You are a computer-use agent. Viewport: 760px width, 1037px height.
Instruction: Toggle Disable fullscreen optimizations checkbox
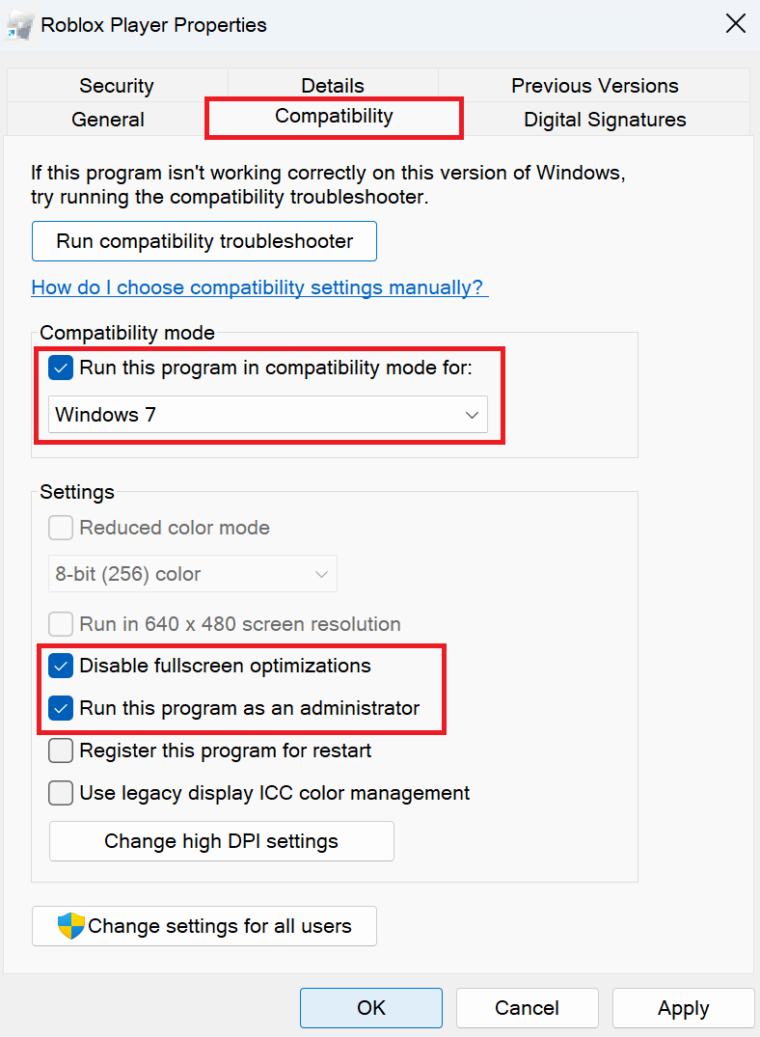[x=61, y=666]
